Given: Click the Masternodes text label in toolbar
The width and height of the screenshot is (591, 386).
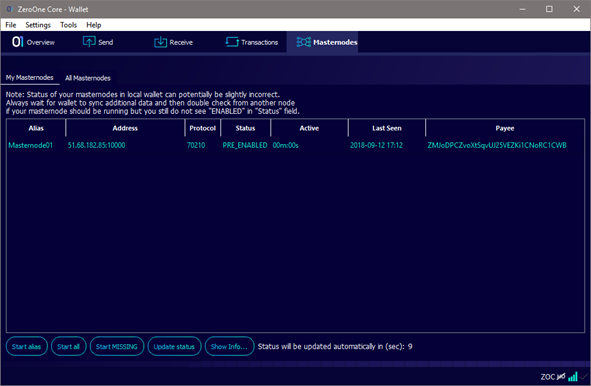Looking at the screenshot, I should [x=335, y=42].
